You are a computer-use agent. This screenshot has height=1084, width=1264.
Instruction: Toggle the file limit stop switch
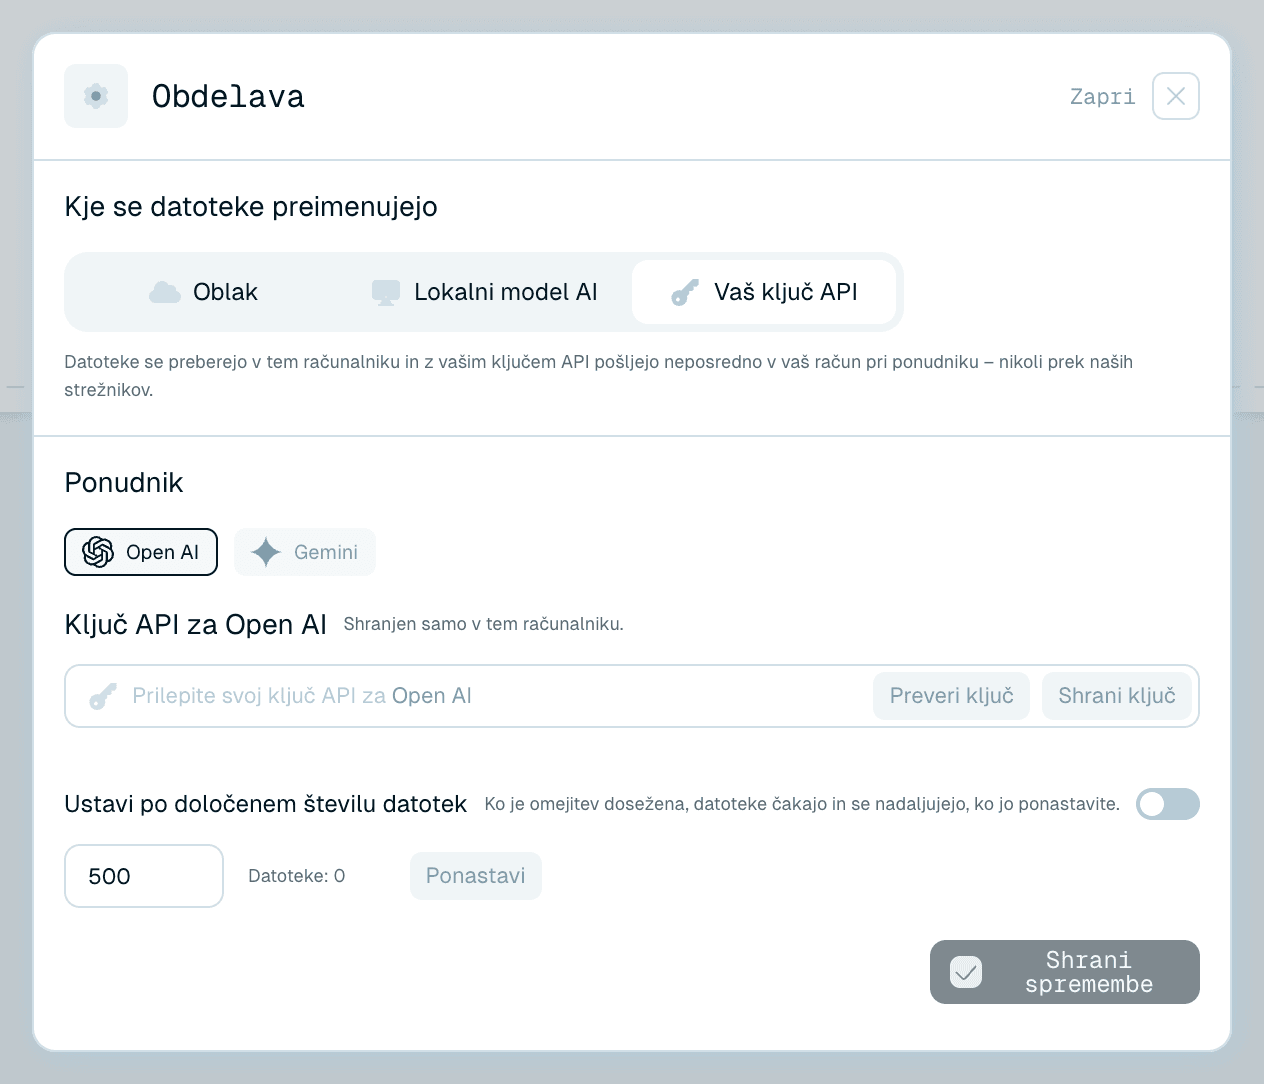pos(1168,804)
